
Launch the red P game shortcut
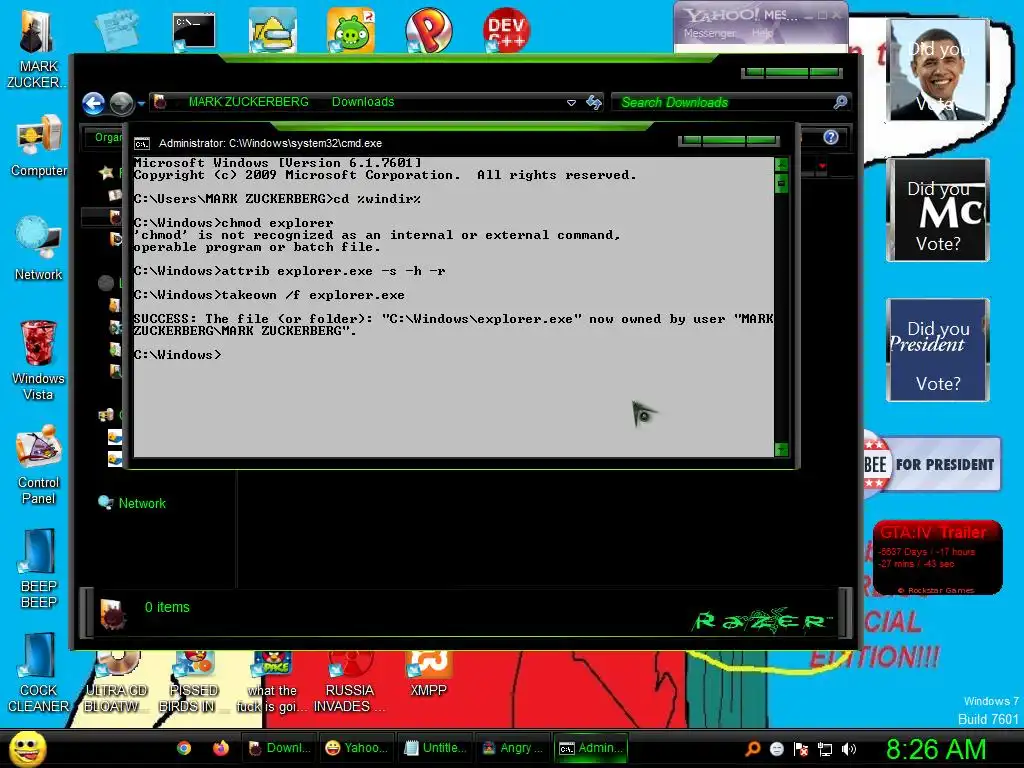[428, 30]
